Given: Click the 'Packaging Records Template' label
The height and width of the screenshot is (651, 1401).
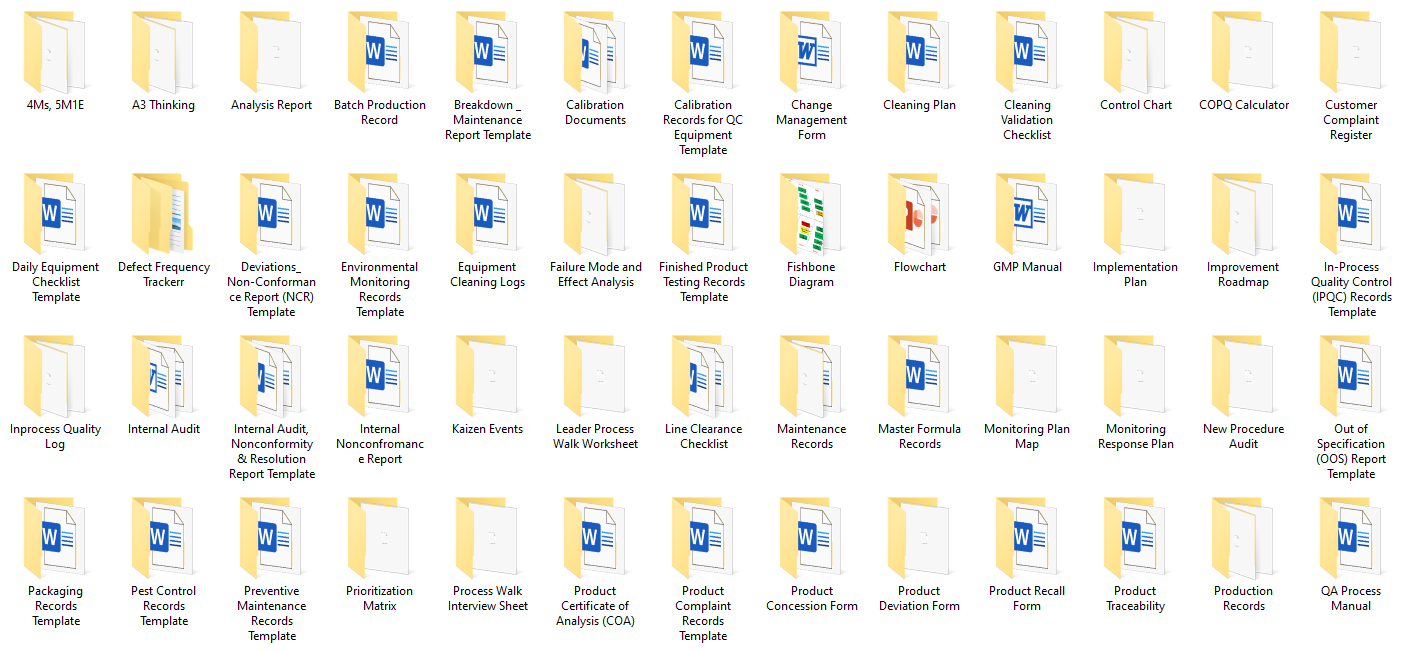Looking at the screenshot, I should [55, 606].
